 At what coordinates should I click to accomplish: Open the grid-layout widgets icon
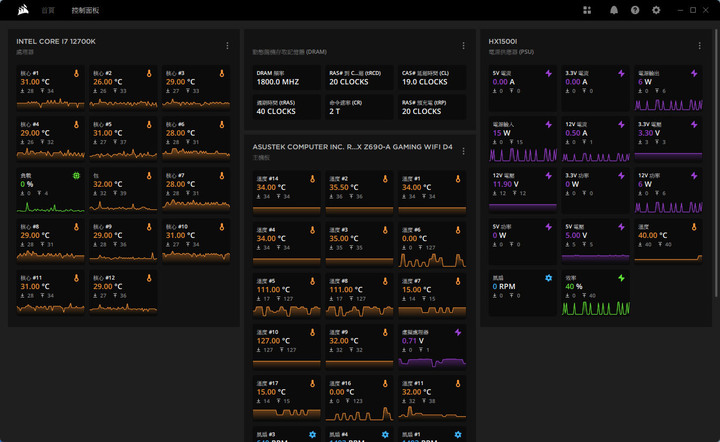(587, 10)
